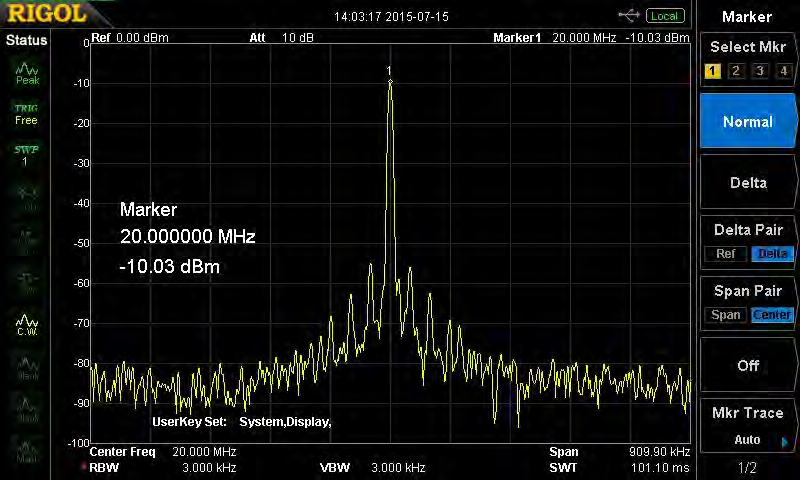
Task: Click the SWP 1 sweep status indicator
Action: click(x=26, y=156)
